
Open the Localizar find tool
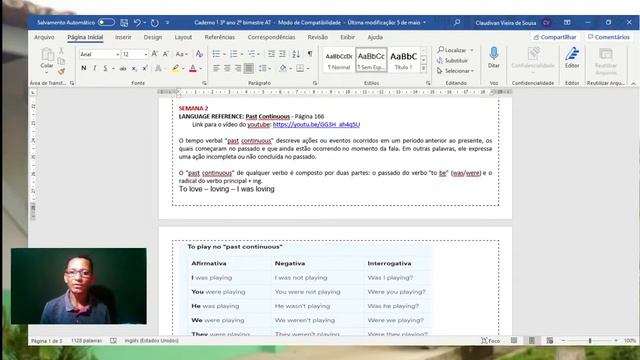coord(452,50)
